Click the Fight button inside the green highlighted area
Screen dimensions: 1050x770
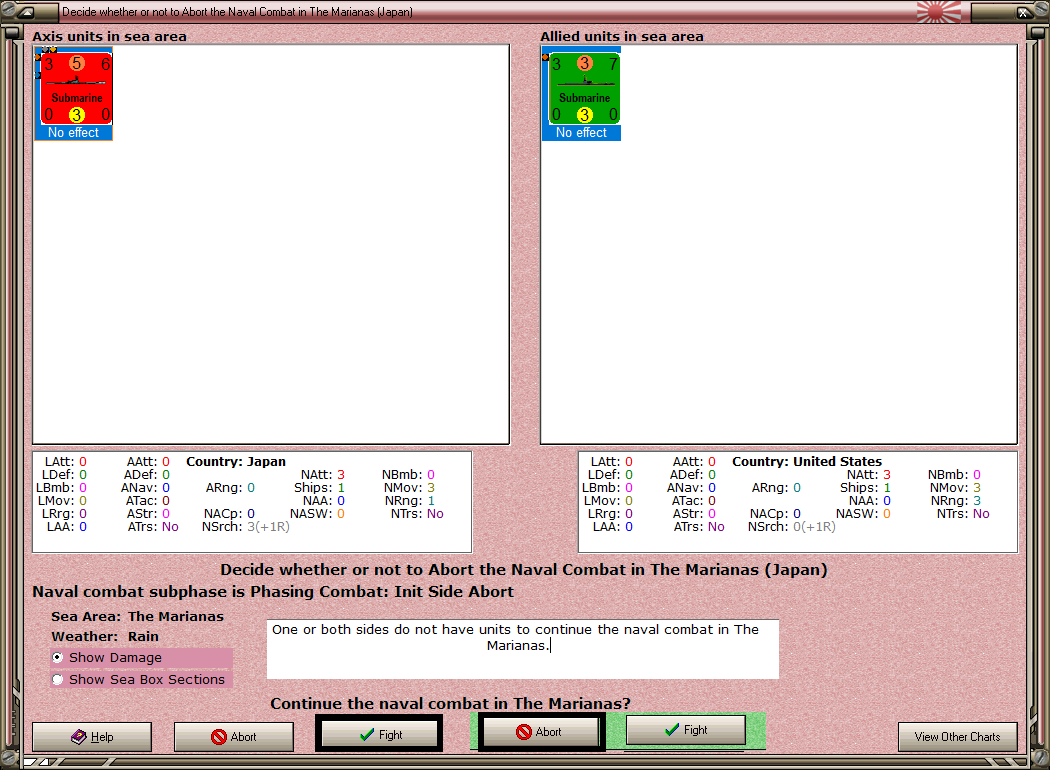686,730
